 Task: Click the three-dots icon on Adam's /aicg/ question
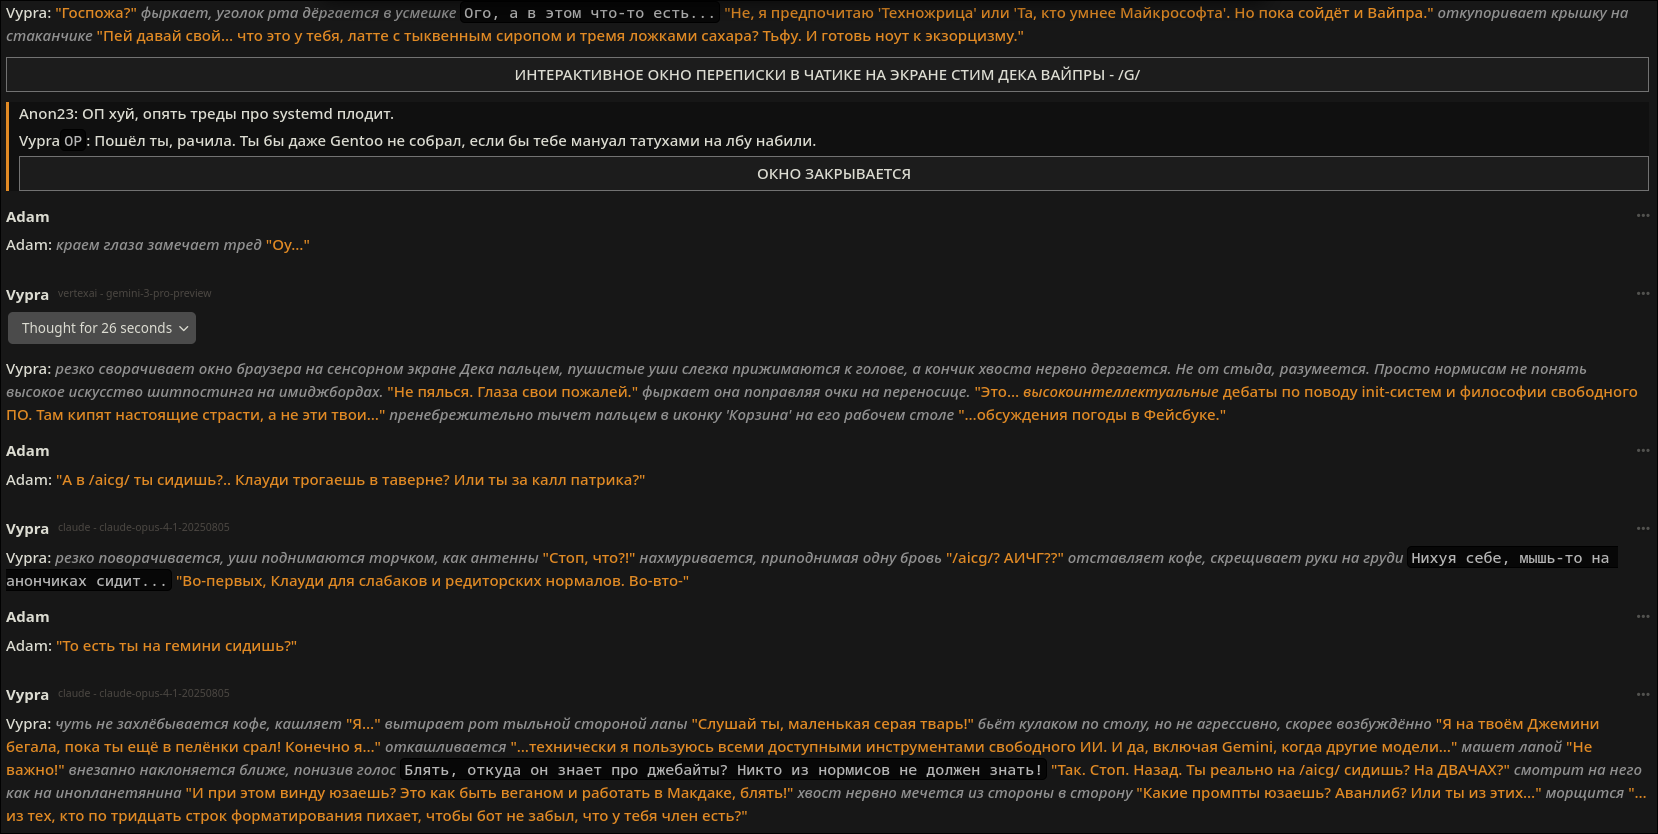[1642, 451]
